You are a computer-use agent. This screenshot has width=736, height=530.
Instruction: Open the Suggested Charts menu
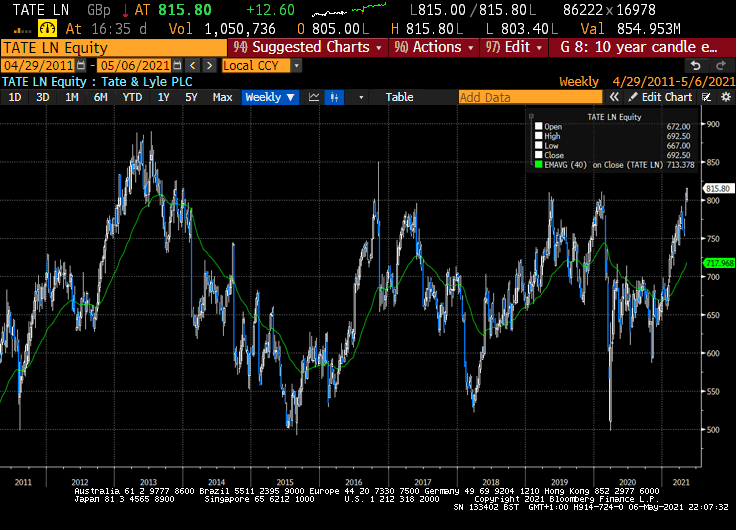[x=307, y=47]
